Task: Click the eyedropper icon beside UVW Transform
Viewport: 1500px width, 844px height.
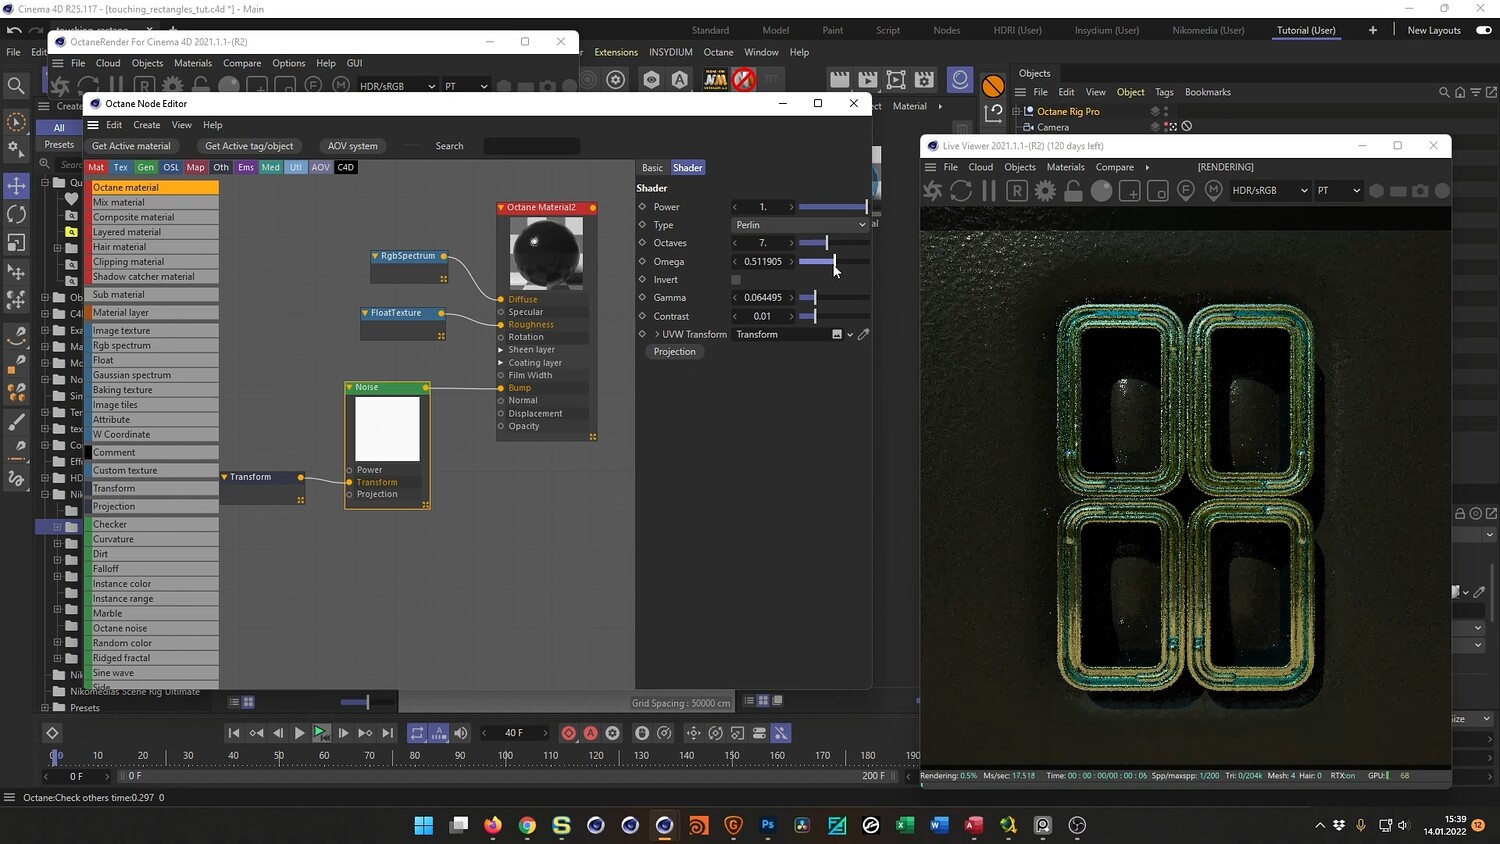Action: coord(864,334)
